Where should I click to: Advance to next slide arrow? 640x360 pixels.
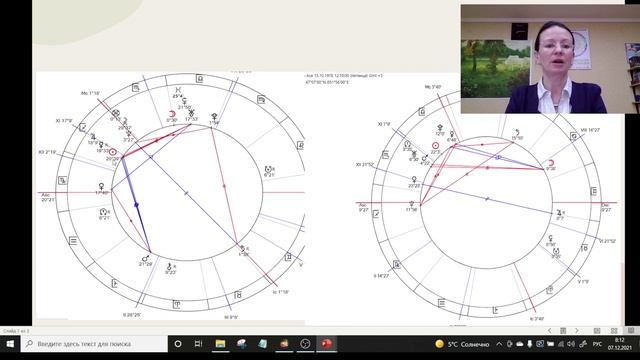click(577, 330)
